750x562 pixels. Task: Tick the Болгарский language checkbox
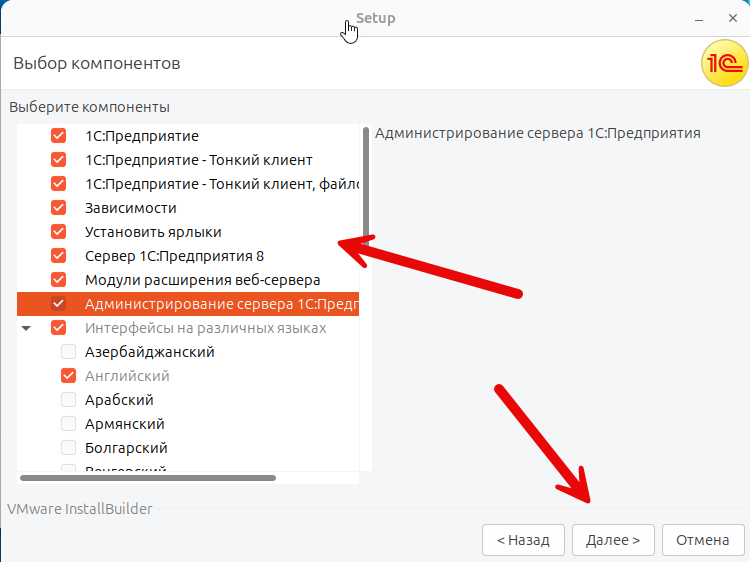click(69, 448)
